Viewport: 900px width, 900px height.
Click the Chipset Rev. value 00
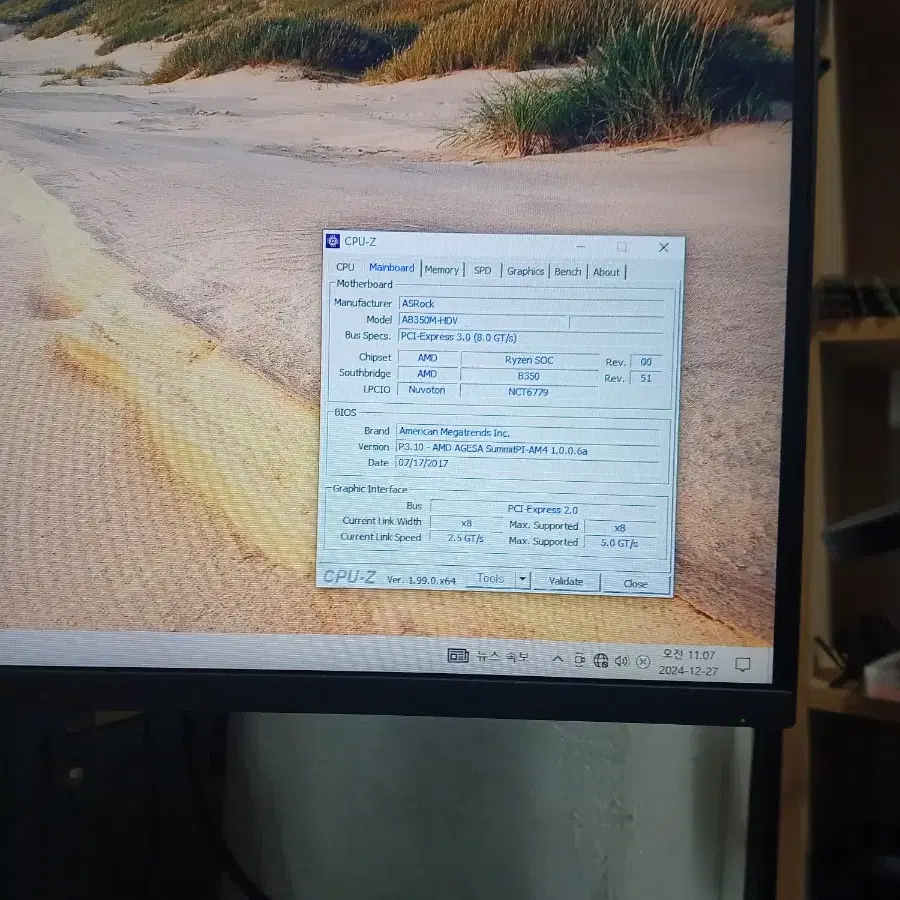[646, 362]
